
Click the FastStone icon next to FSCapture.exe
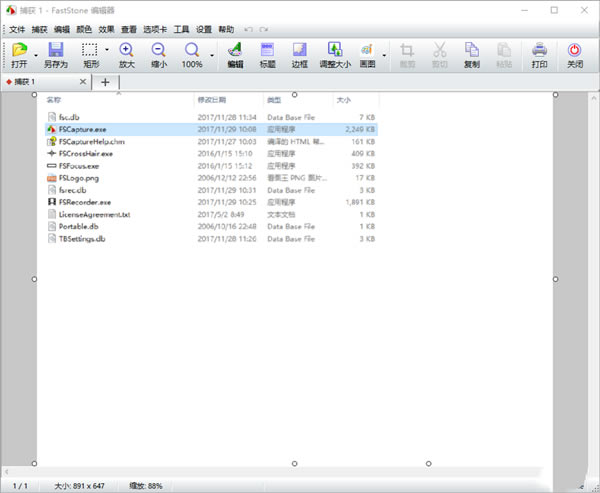coord(51,129)
